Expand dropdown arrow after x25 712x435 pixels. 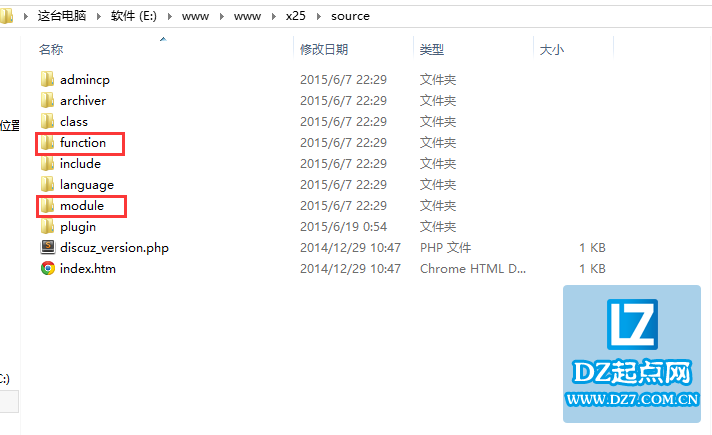319,17
